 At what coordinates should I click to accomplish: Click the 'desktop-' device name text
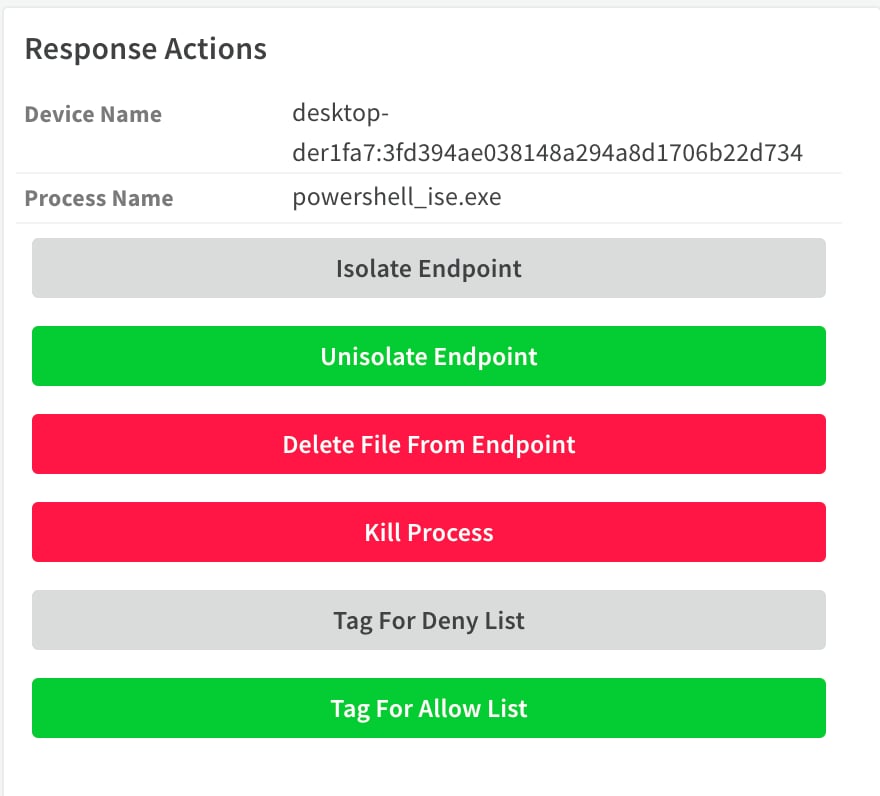tap(341, 113)
